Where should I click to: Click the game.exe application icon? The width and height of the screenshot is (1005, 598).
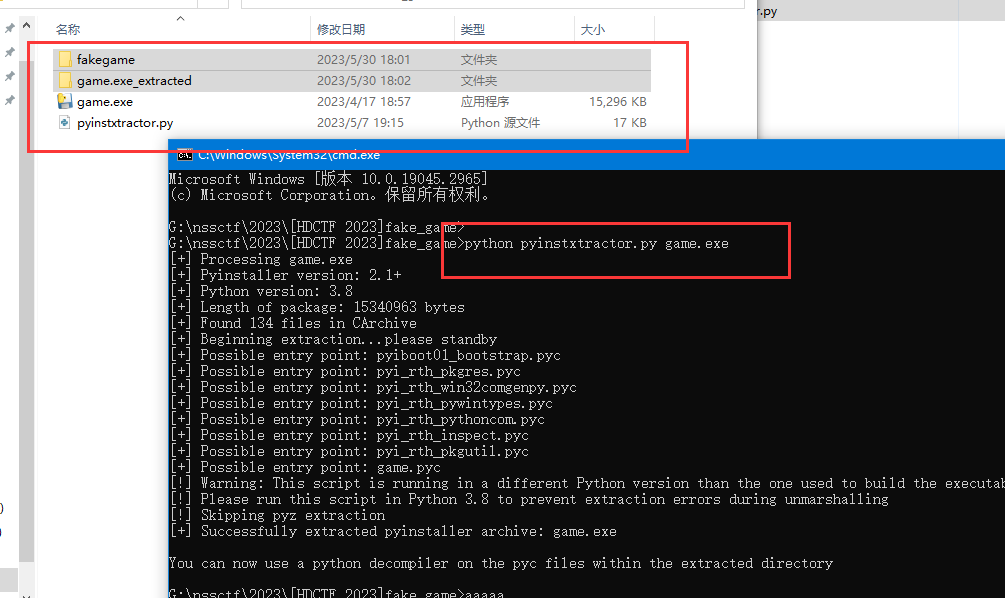click(65, 102)
